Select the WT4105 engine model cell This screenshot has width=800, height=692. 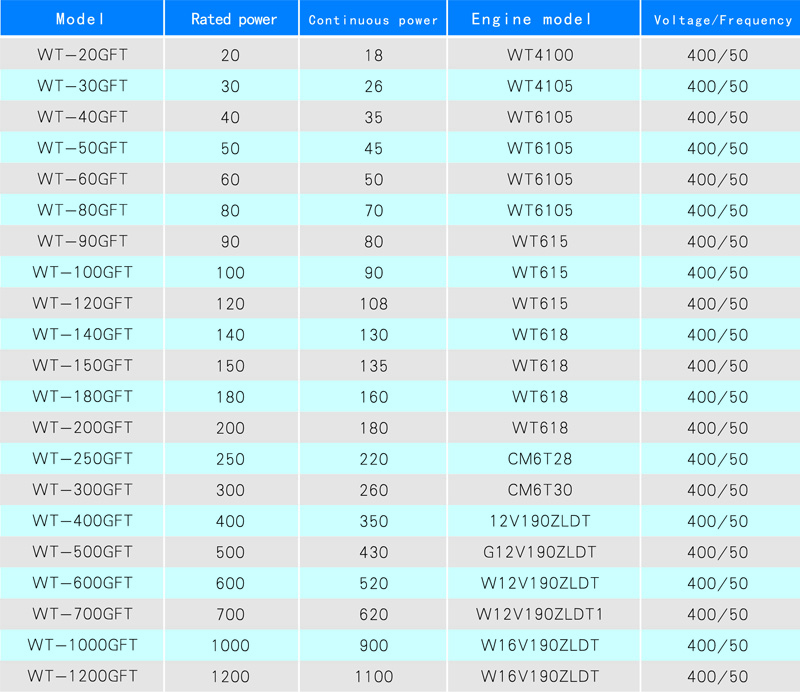pos(544,85)
